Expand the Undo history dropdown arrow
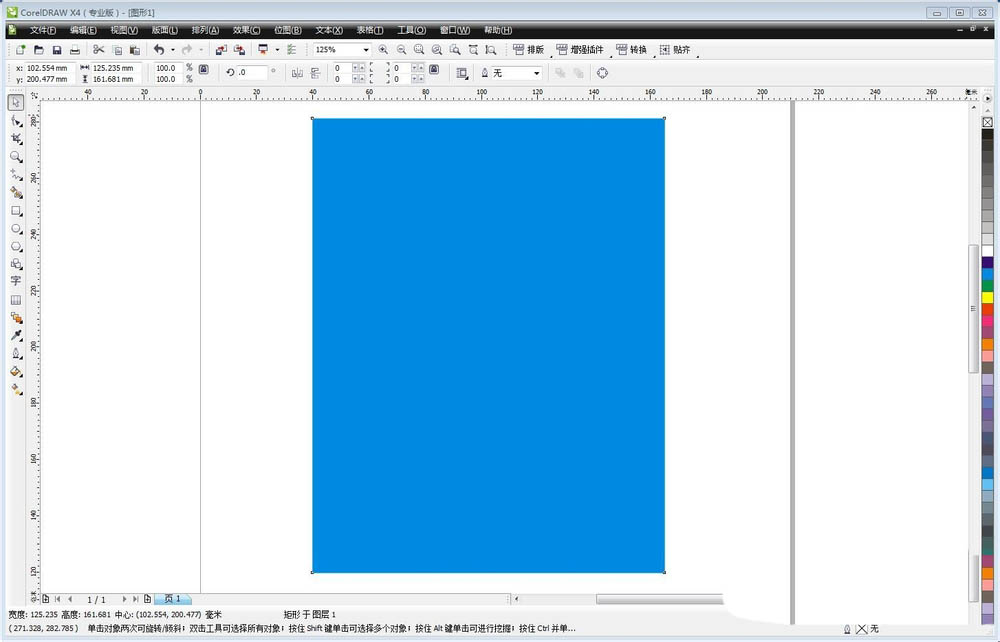The width and height of the screenshot is (1000, 642). coord(172,50)
